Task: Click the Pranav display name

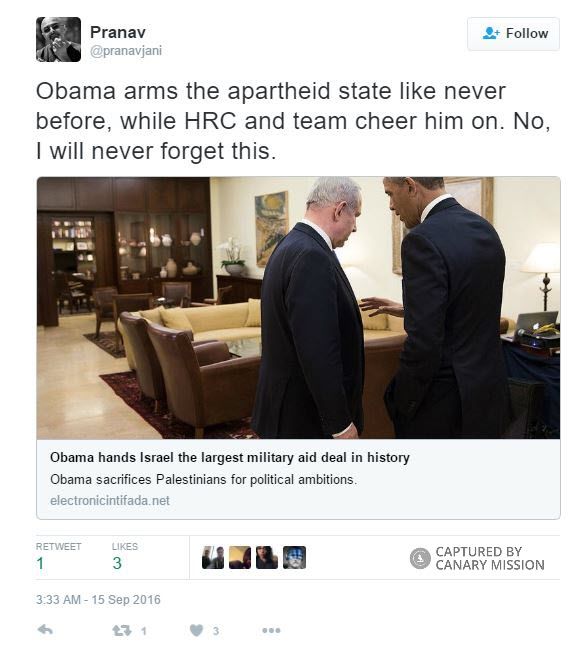Action: (118, 32)
